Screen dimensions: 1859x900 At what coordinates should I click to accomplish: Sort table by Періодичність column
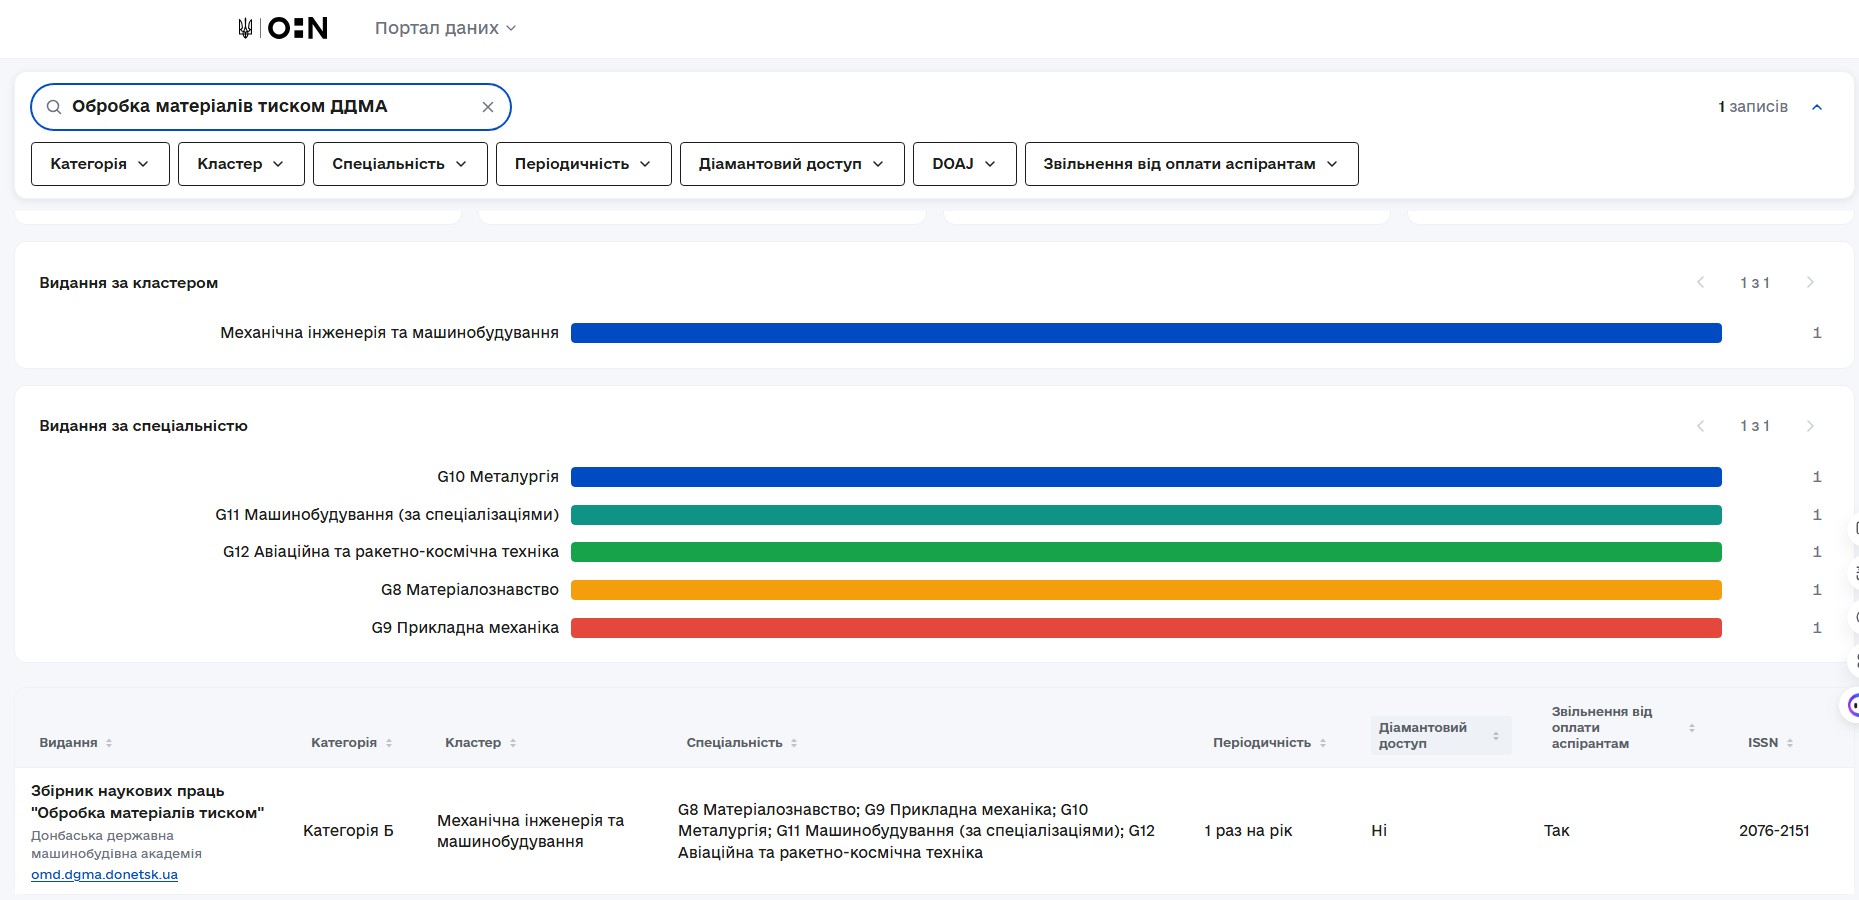tap(1270, 743)
